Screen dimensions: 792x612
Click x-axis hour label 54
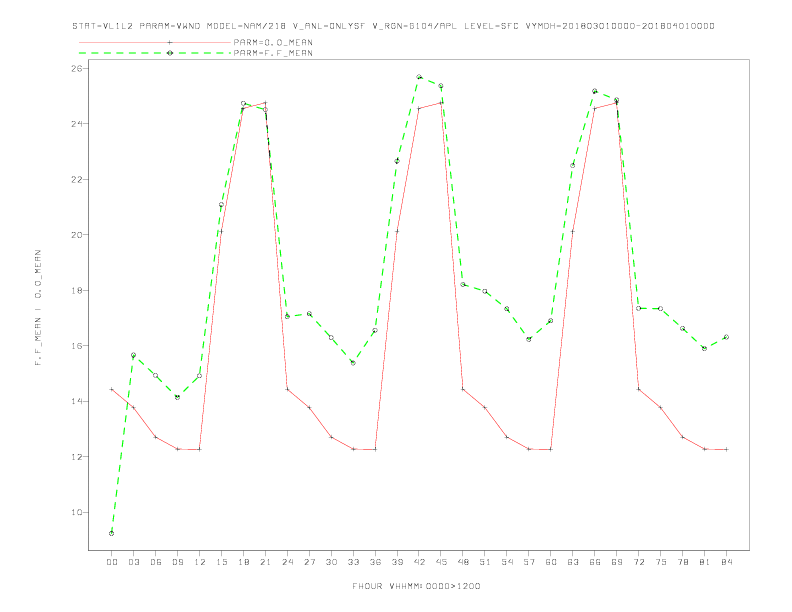coord(507,562)
